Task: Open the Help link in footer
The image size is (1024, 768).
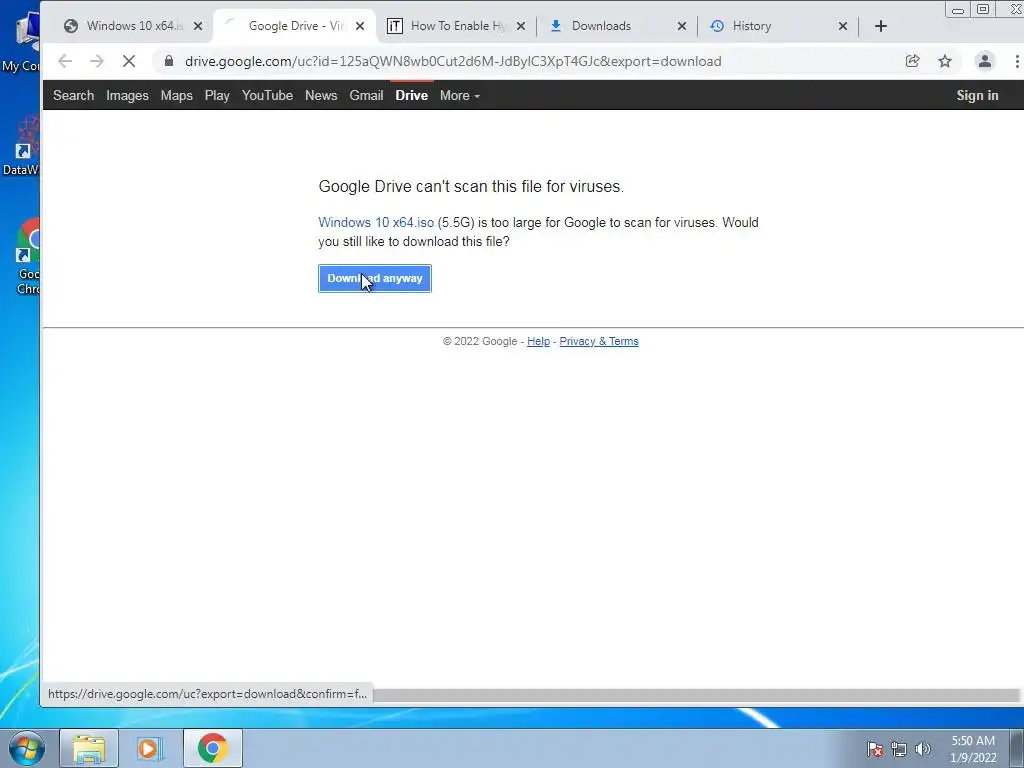Action: point(538,341)
